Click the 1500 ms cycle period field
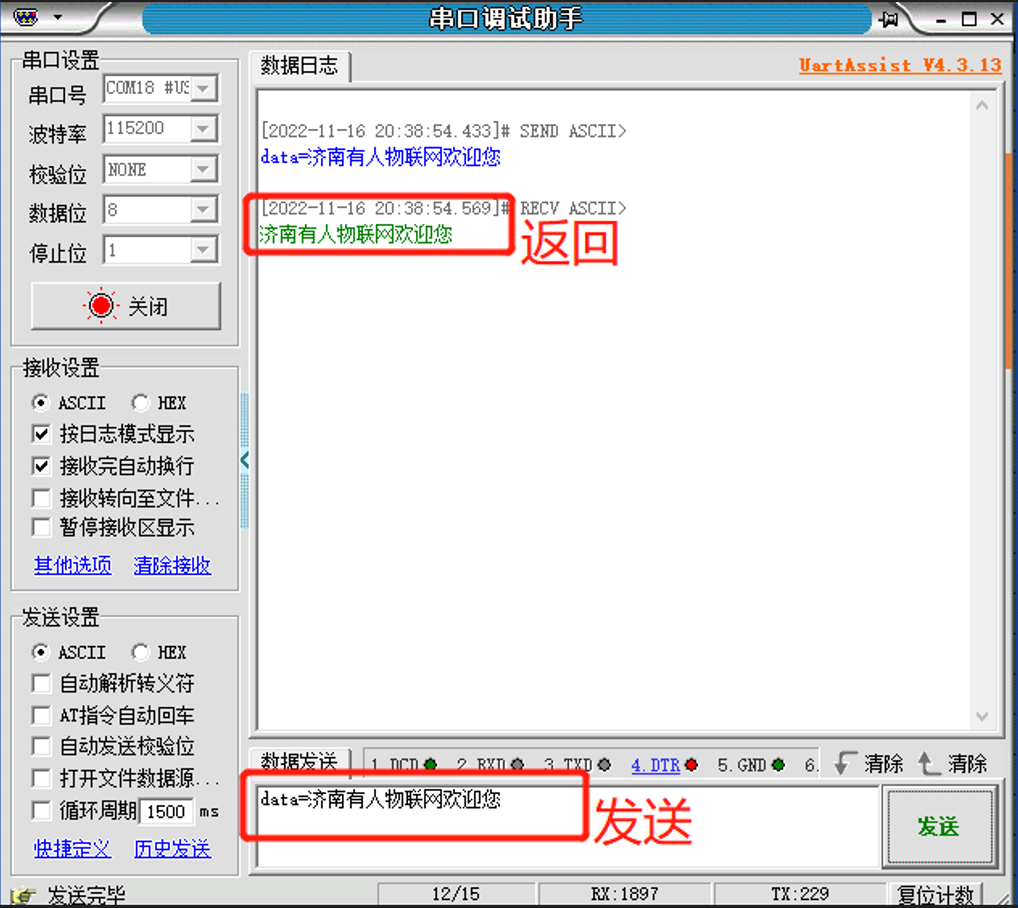The width and height of the screenshot is (1018, 908). [166, 811]
